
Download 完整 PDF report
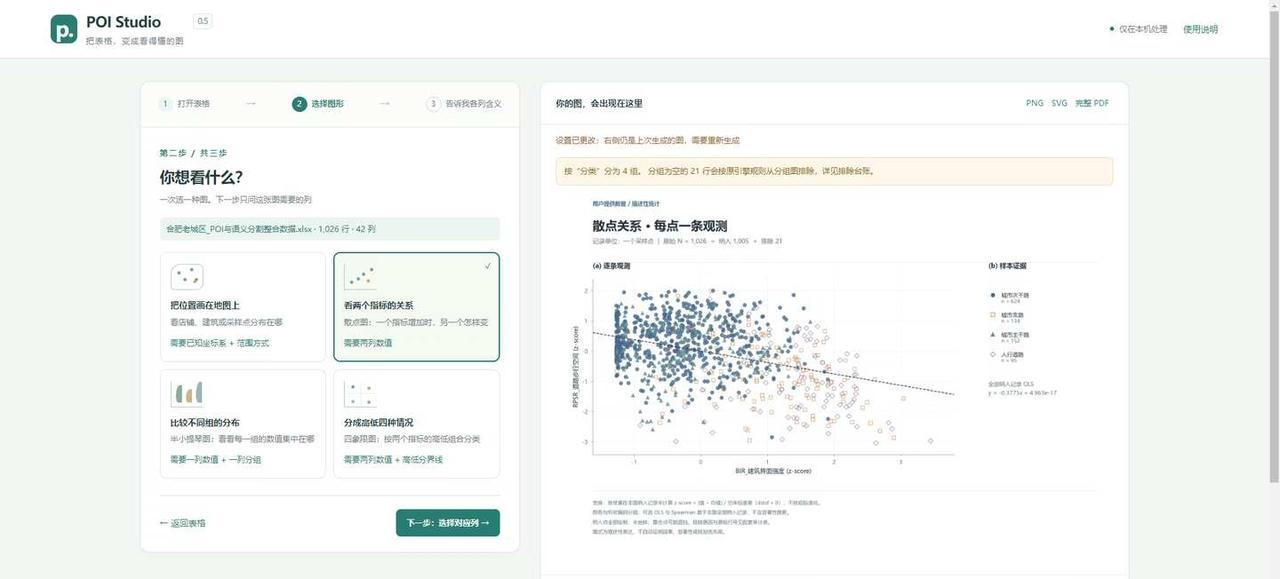(1092, 103)
